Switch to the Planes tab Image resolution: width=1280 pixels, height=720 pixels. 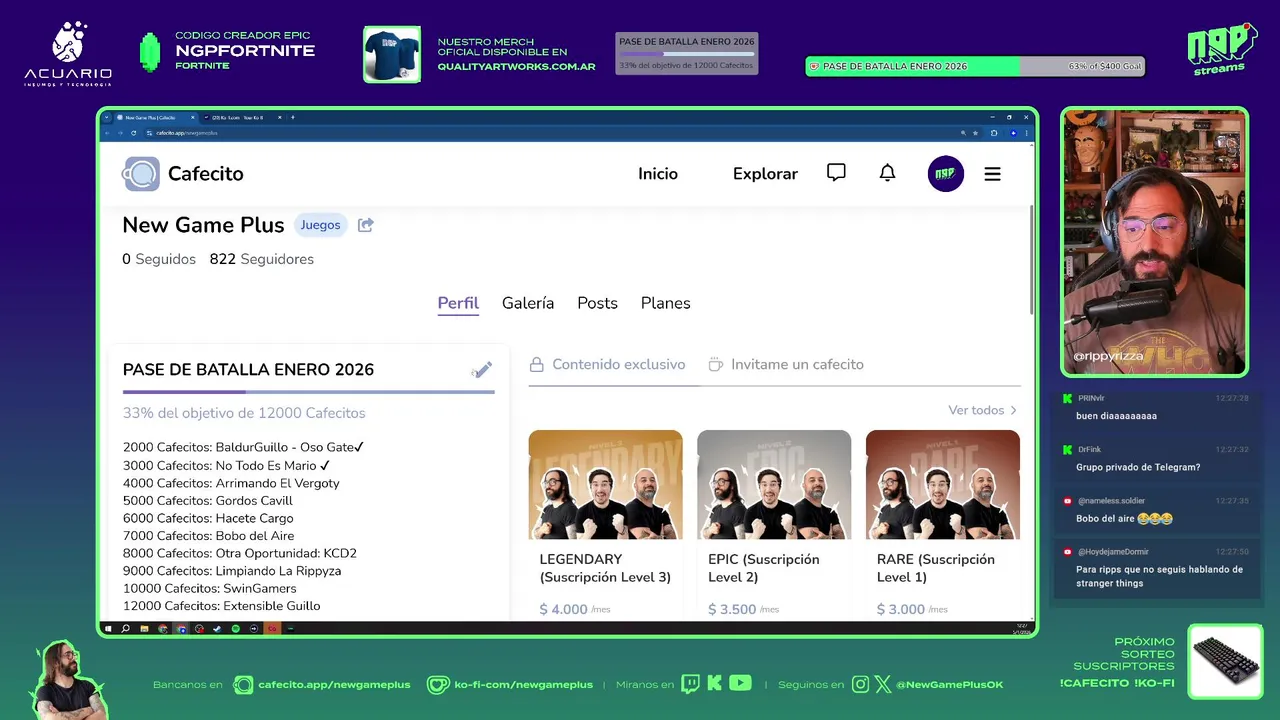tap(665, 303)
